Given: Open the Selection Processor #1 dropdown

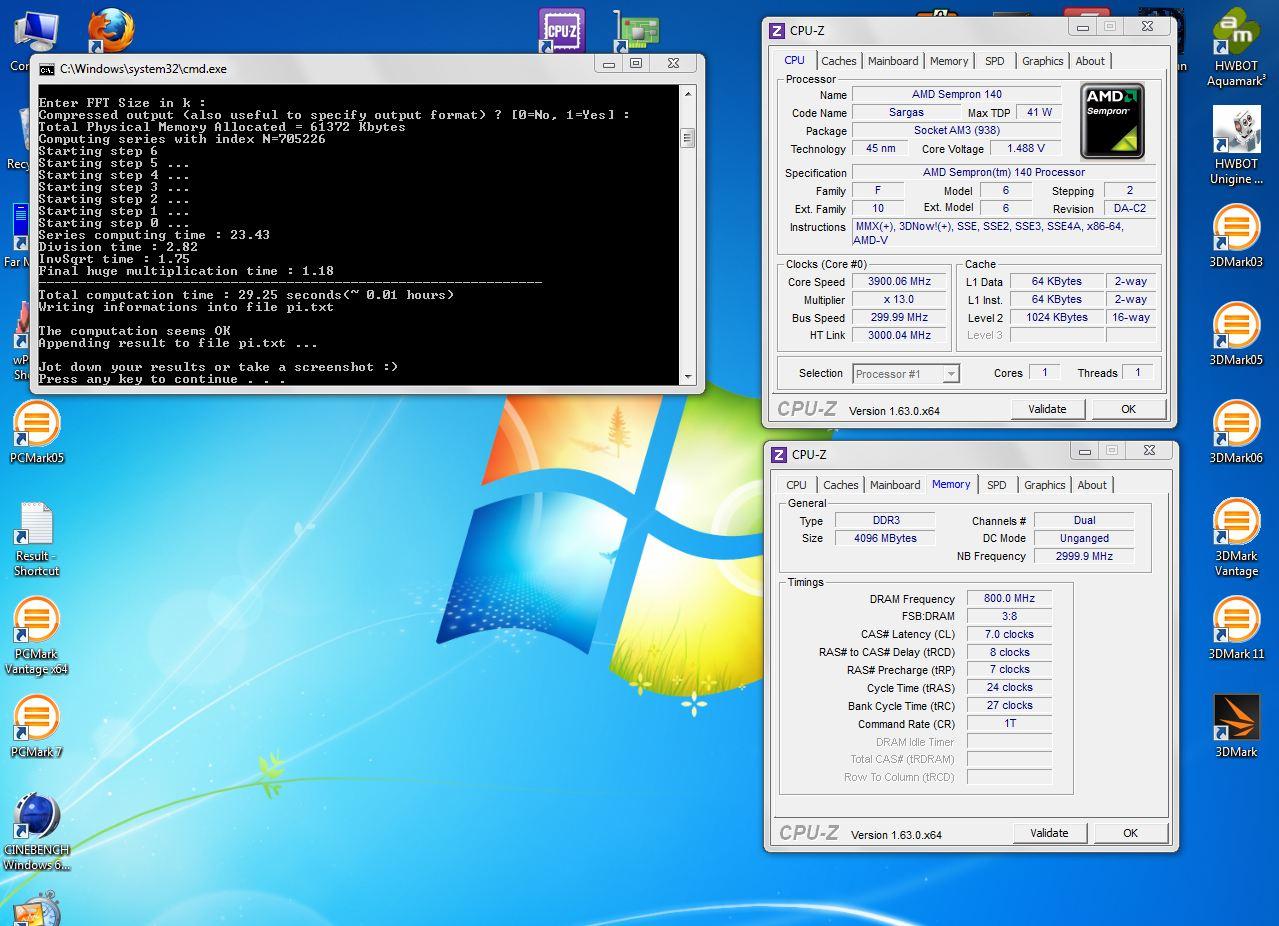Looking at the screenshot, I should click(906, 374).
